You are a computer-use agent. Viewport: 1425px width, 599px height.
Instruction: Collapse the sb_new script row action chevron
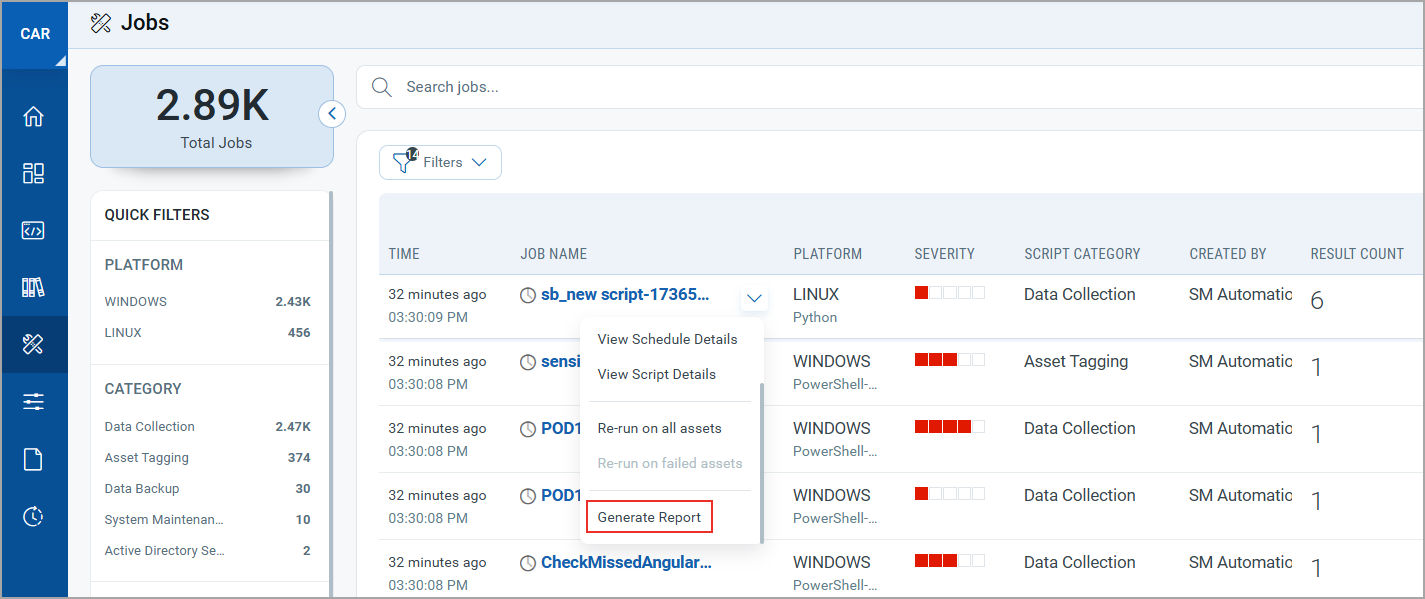pyautogui.click(x=755, y=298)
